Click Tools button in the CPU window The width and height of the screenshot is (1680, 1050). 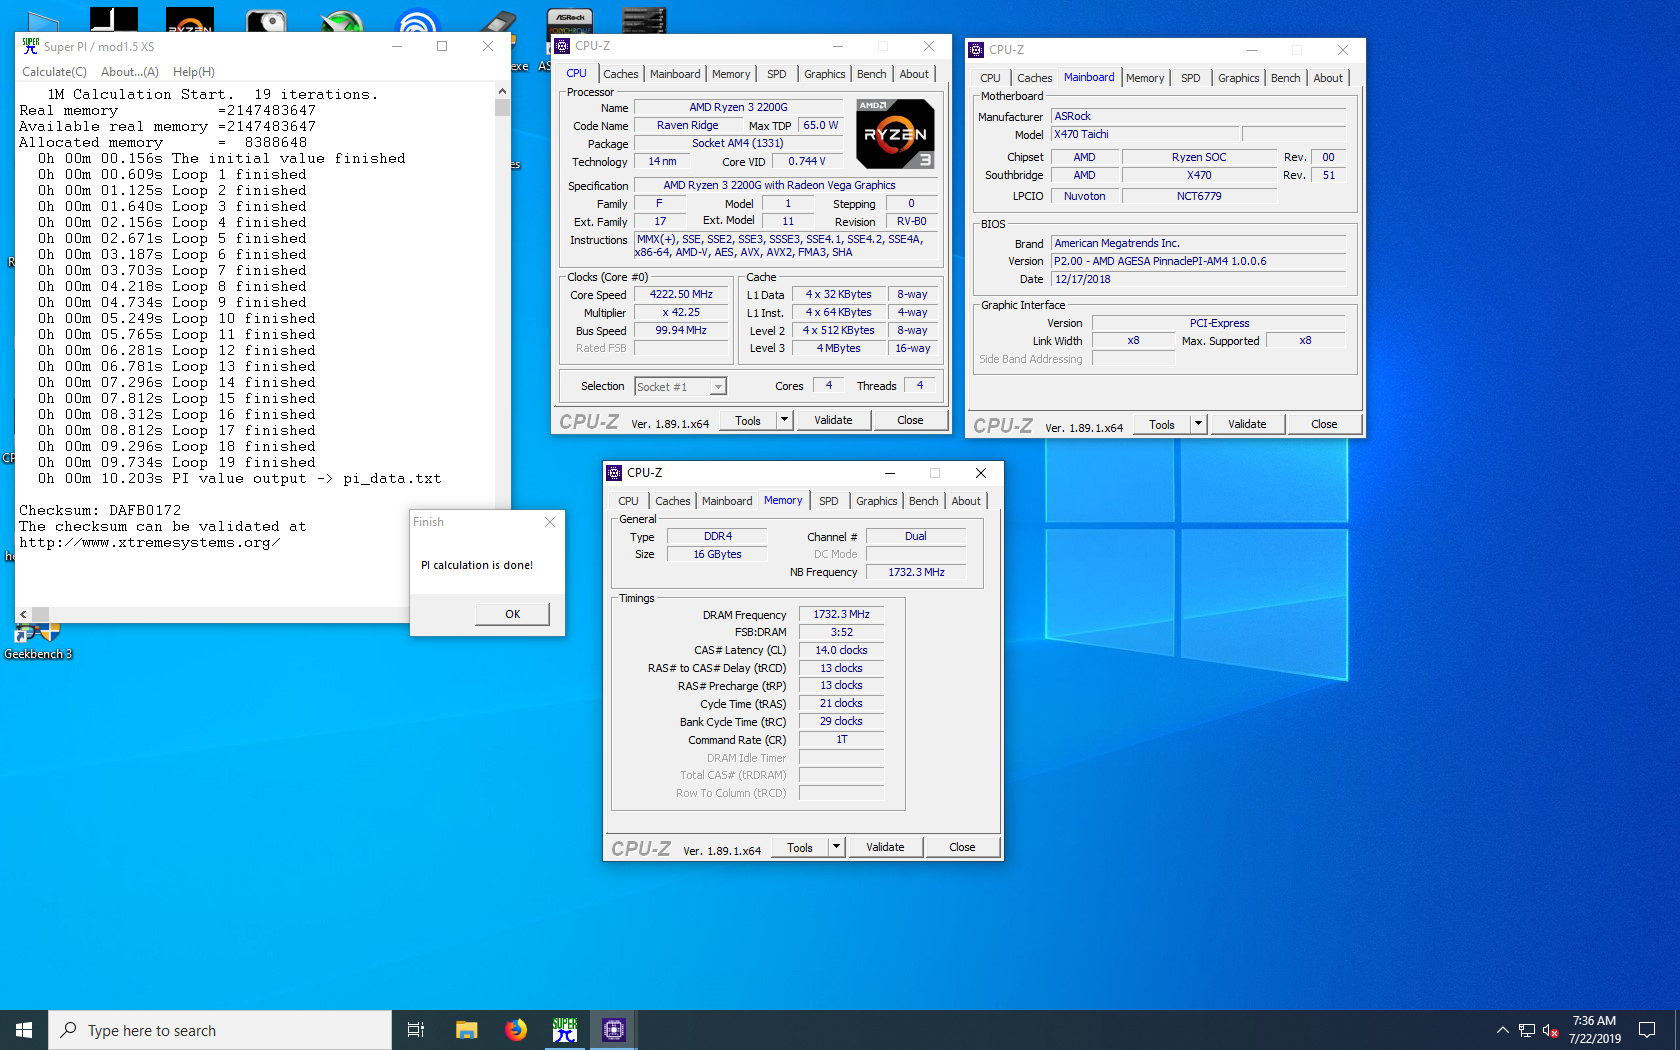(x=748, y=421)
